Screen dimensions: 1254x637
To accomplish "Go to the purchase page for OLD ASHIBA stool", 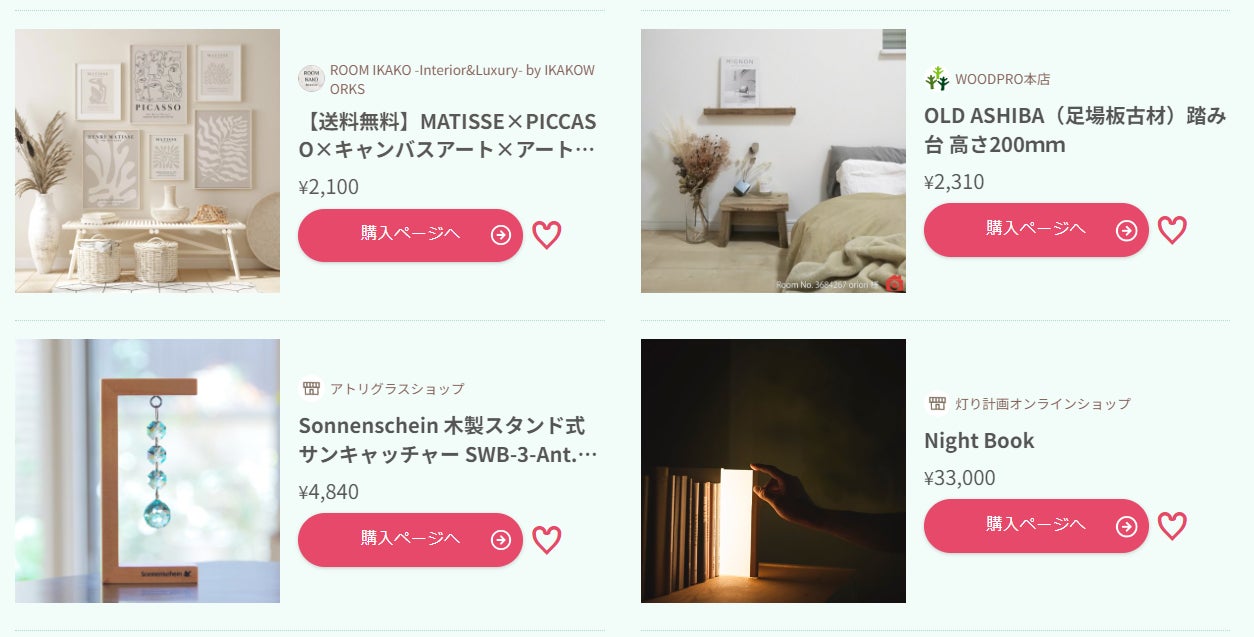I will tap(1036, 230).
